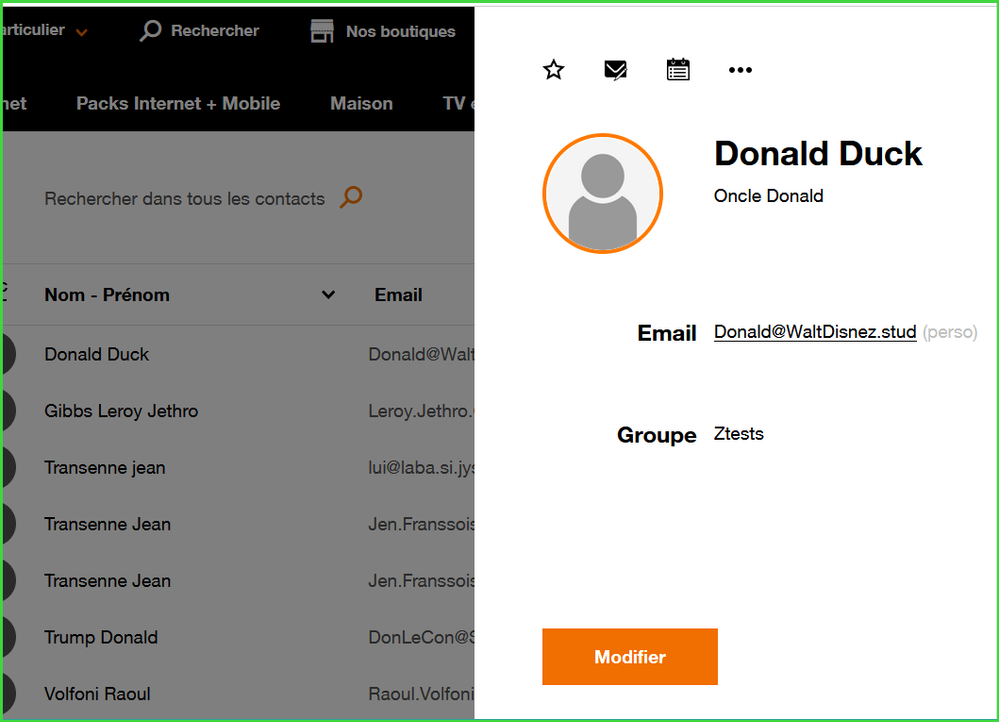Viewport: 999px width, 722px height.
Task: Select the Trump Donald contact
Action: [101, 637]
